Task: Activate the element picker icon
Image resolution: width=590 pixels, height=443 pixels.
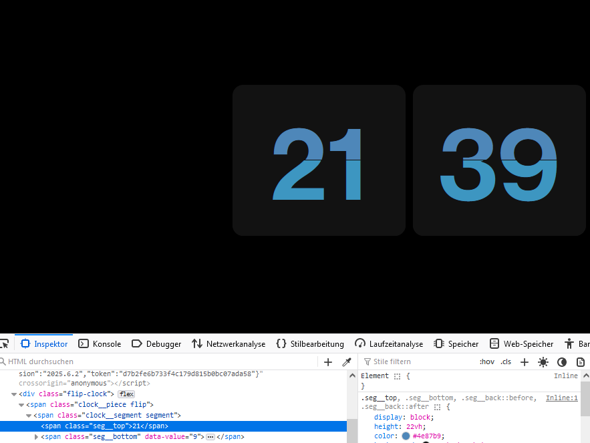Action: (x=5, y=344)
